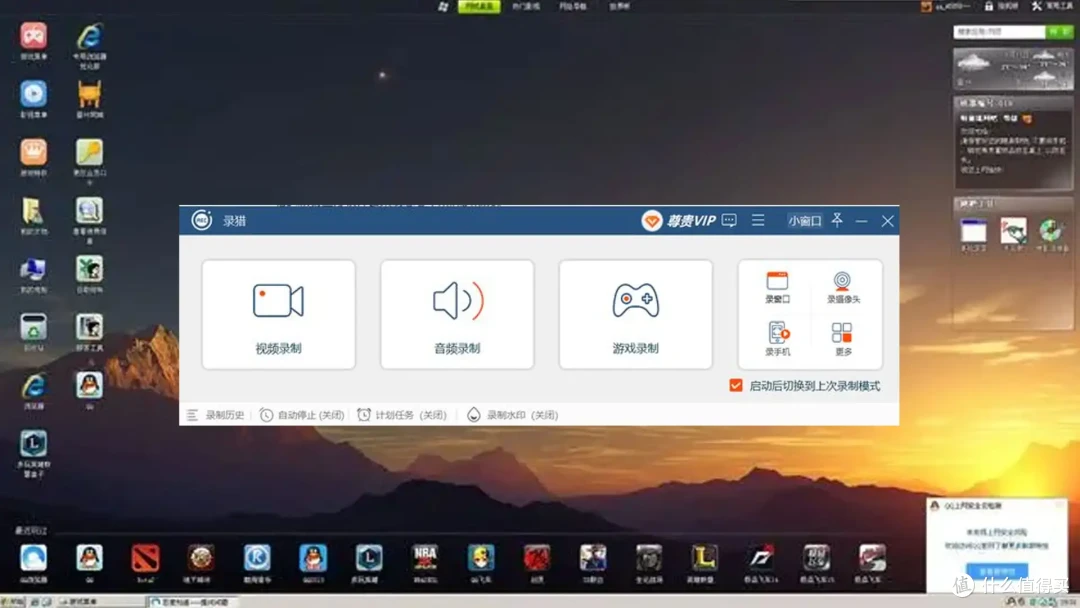Switch to 小窗口 mini window mode
The image size is (1080, 608).
coord(804,221)
